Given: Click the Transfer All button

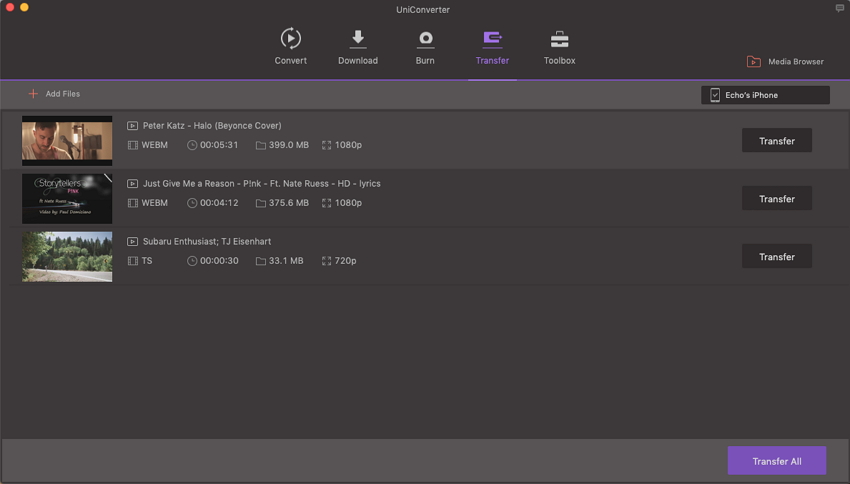Looking at the screenshot, I should tap(776, 461).
